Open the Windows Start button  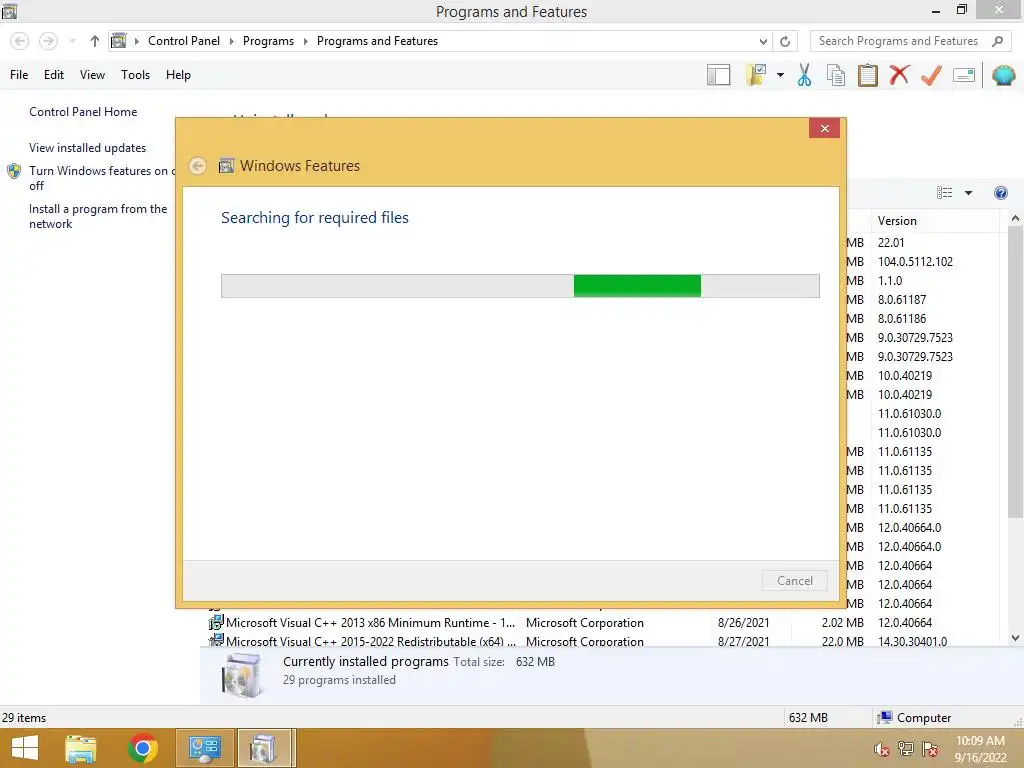pyautogui.click(x=25, y=748)
